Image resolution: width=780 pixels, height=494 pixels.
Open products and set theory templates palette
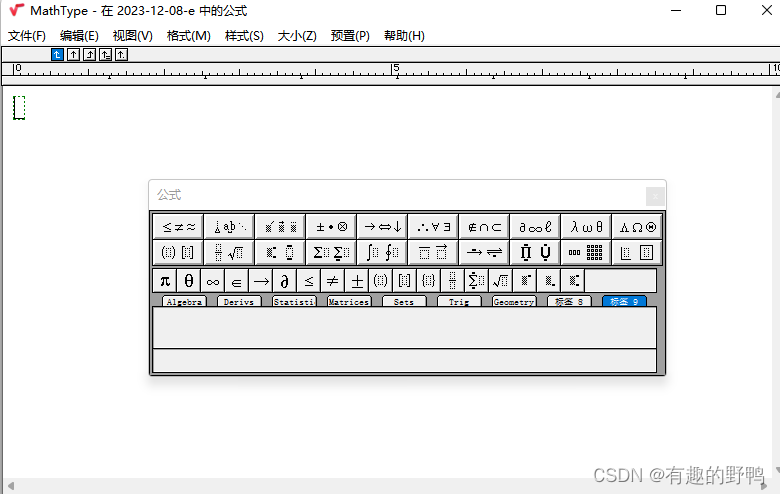click(535, 252)
